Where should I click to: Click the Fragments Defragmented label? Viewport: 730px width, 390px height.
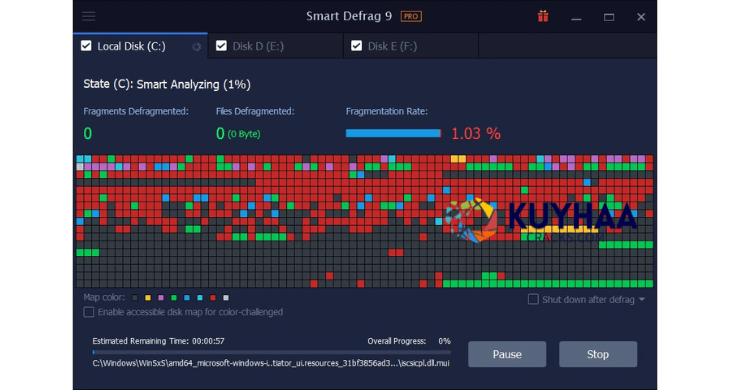coord(136,111)
